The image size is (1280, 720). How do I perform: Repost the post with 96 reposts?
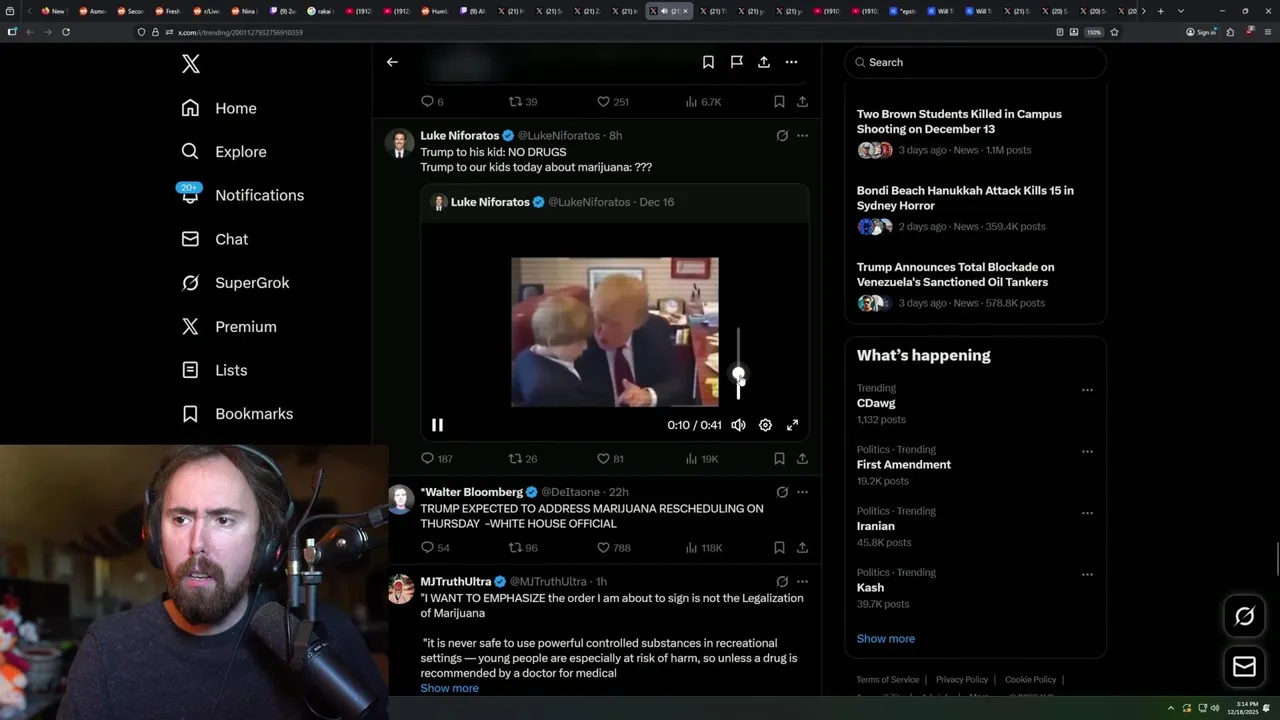[523, 548]
